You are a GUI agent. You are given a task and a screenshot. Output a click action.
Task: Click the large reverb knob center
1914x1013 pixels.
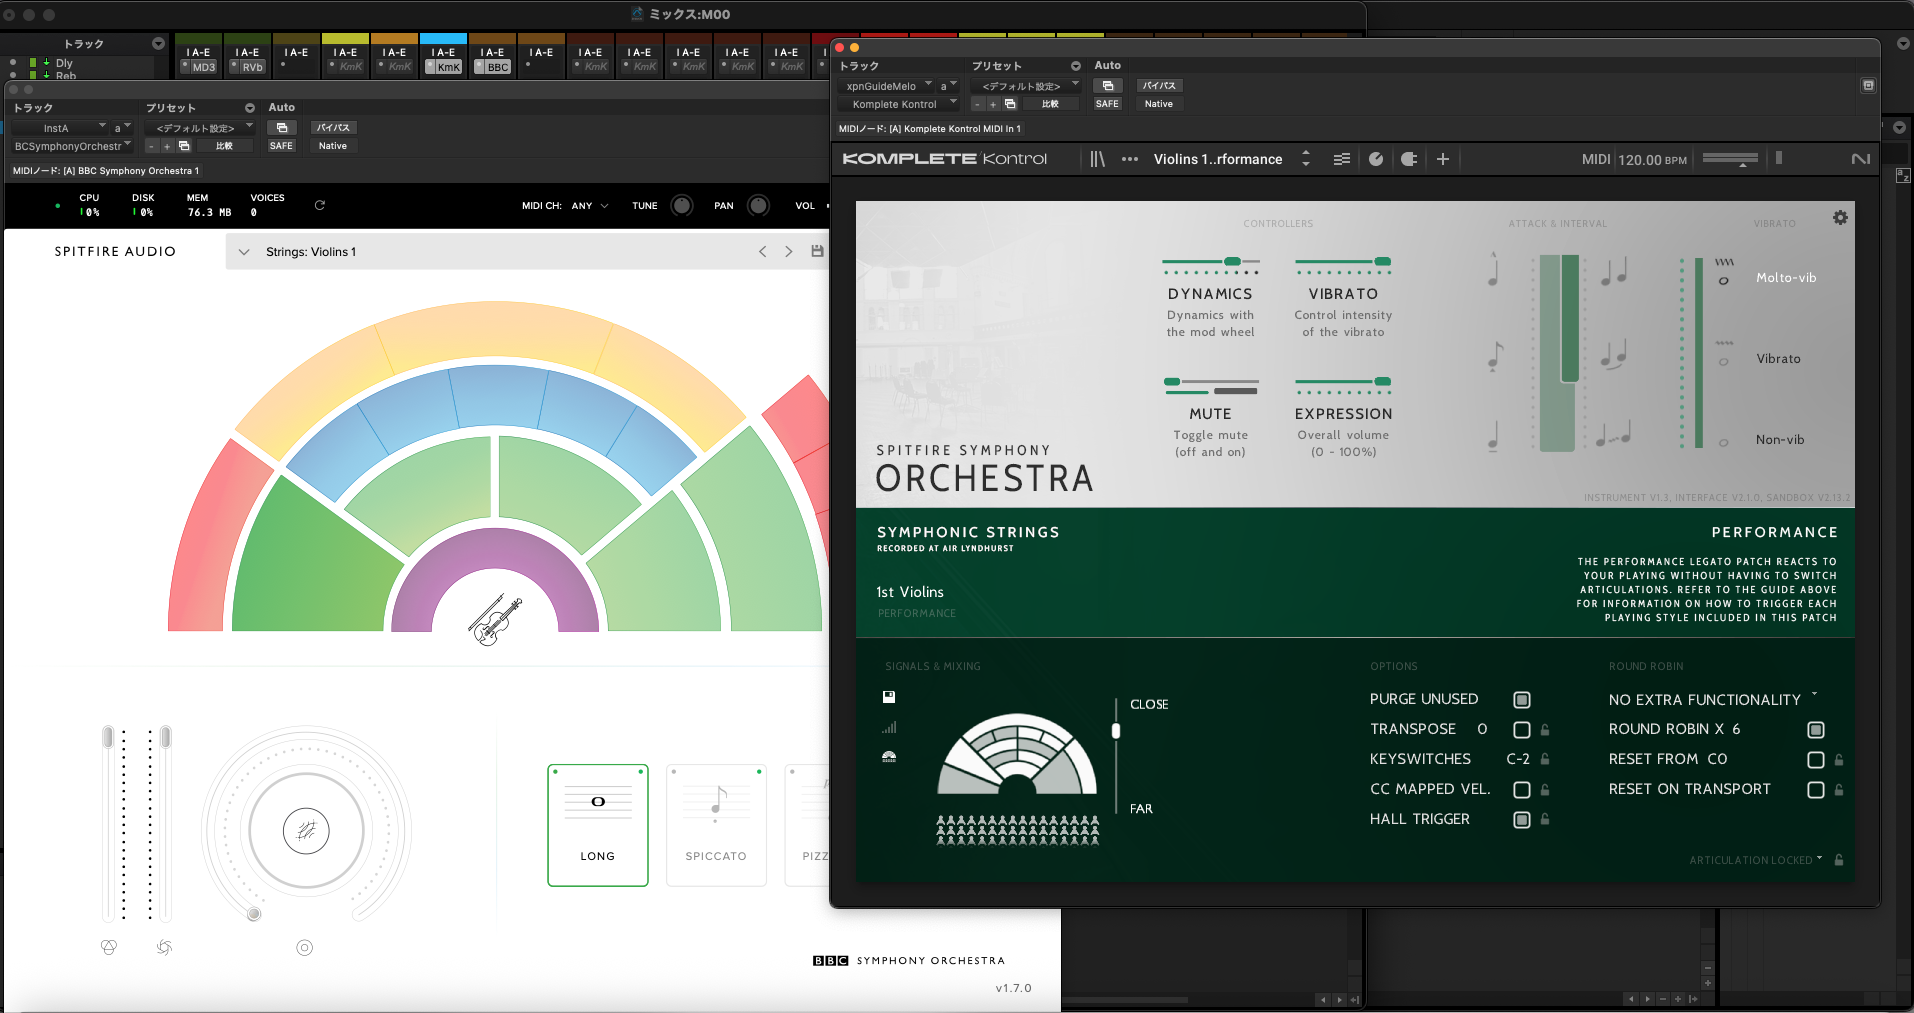(306, 831)
